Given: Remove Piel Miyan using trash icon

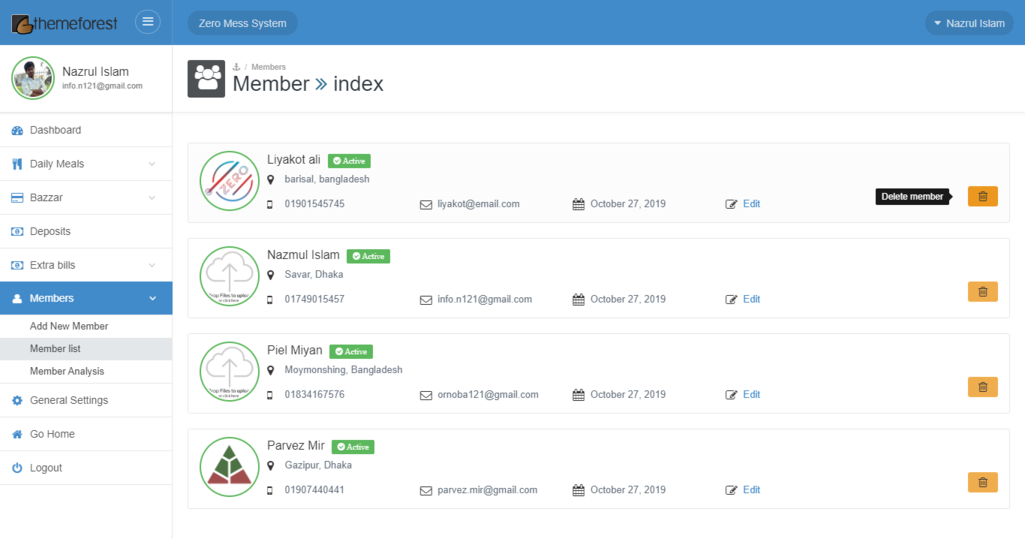Looking at the screenshot, I should coord(982,386).
